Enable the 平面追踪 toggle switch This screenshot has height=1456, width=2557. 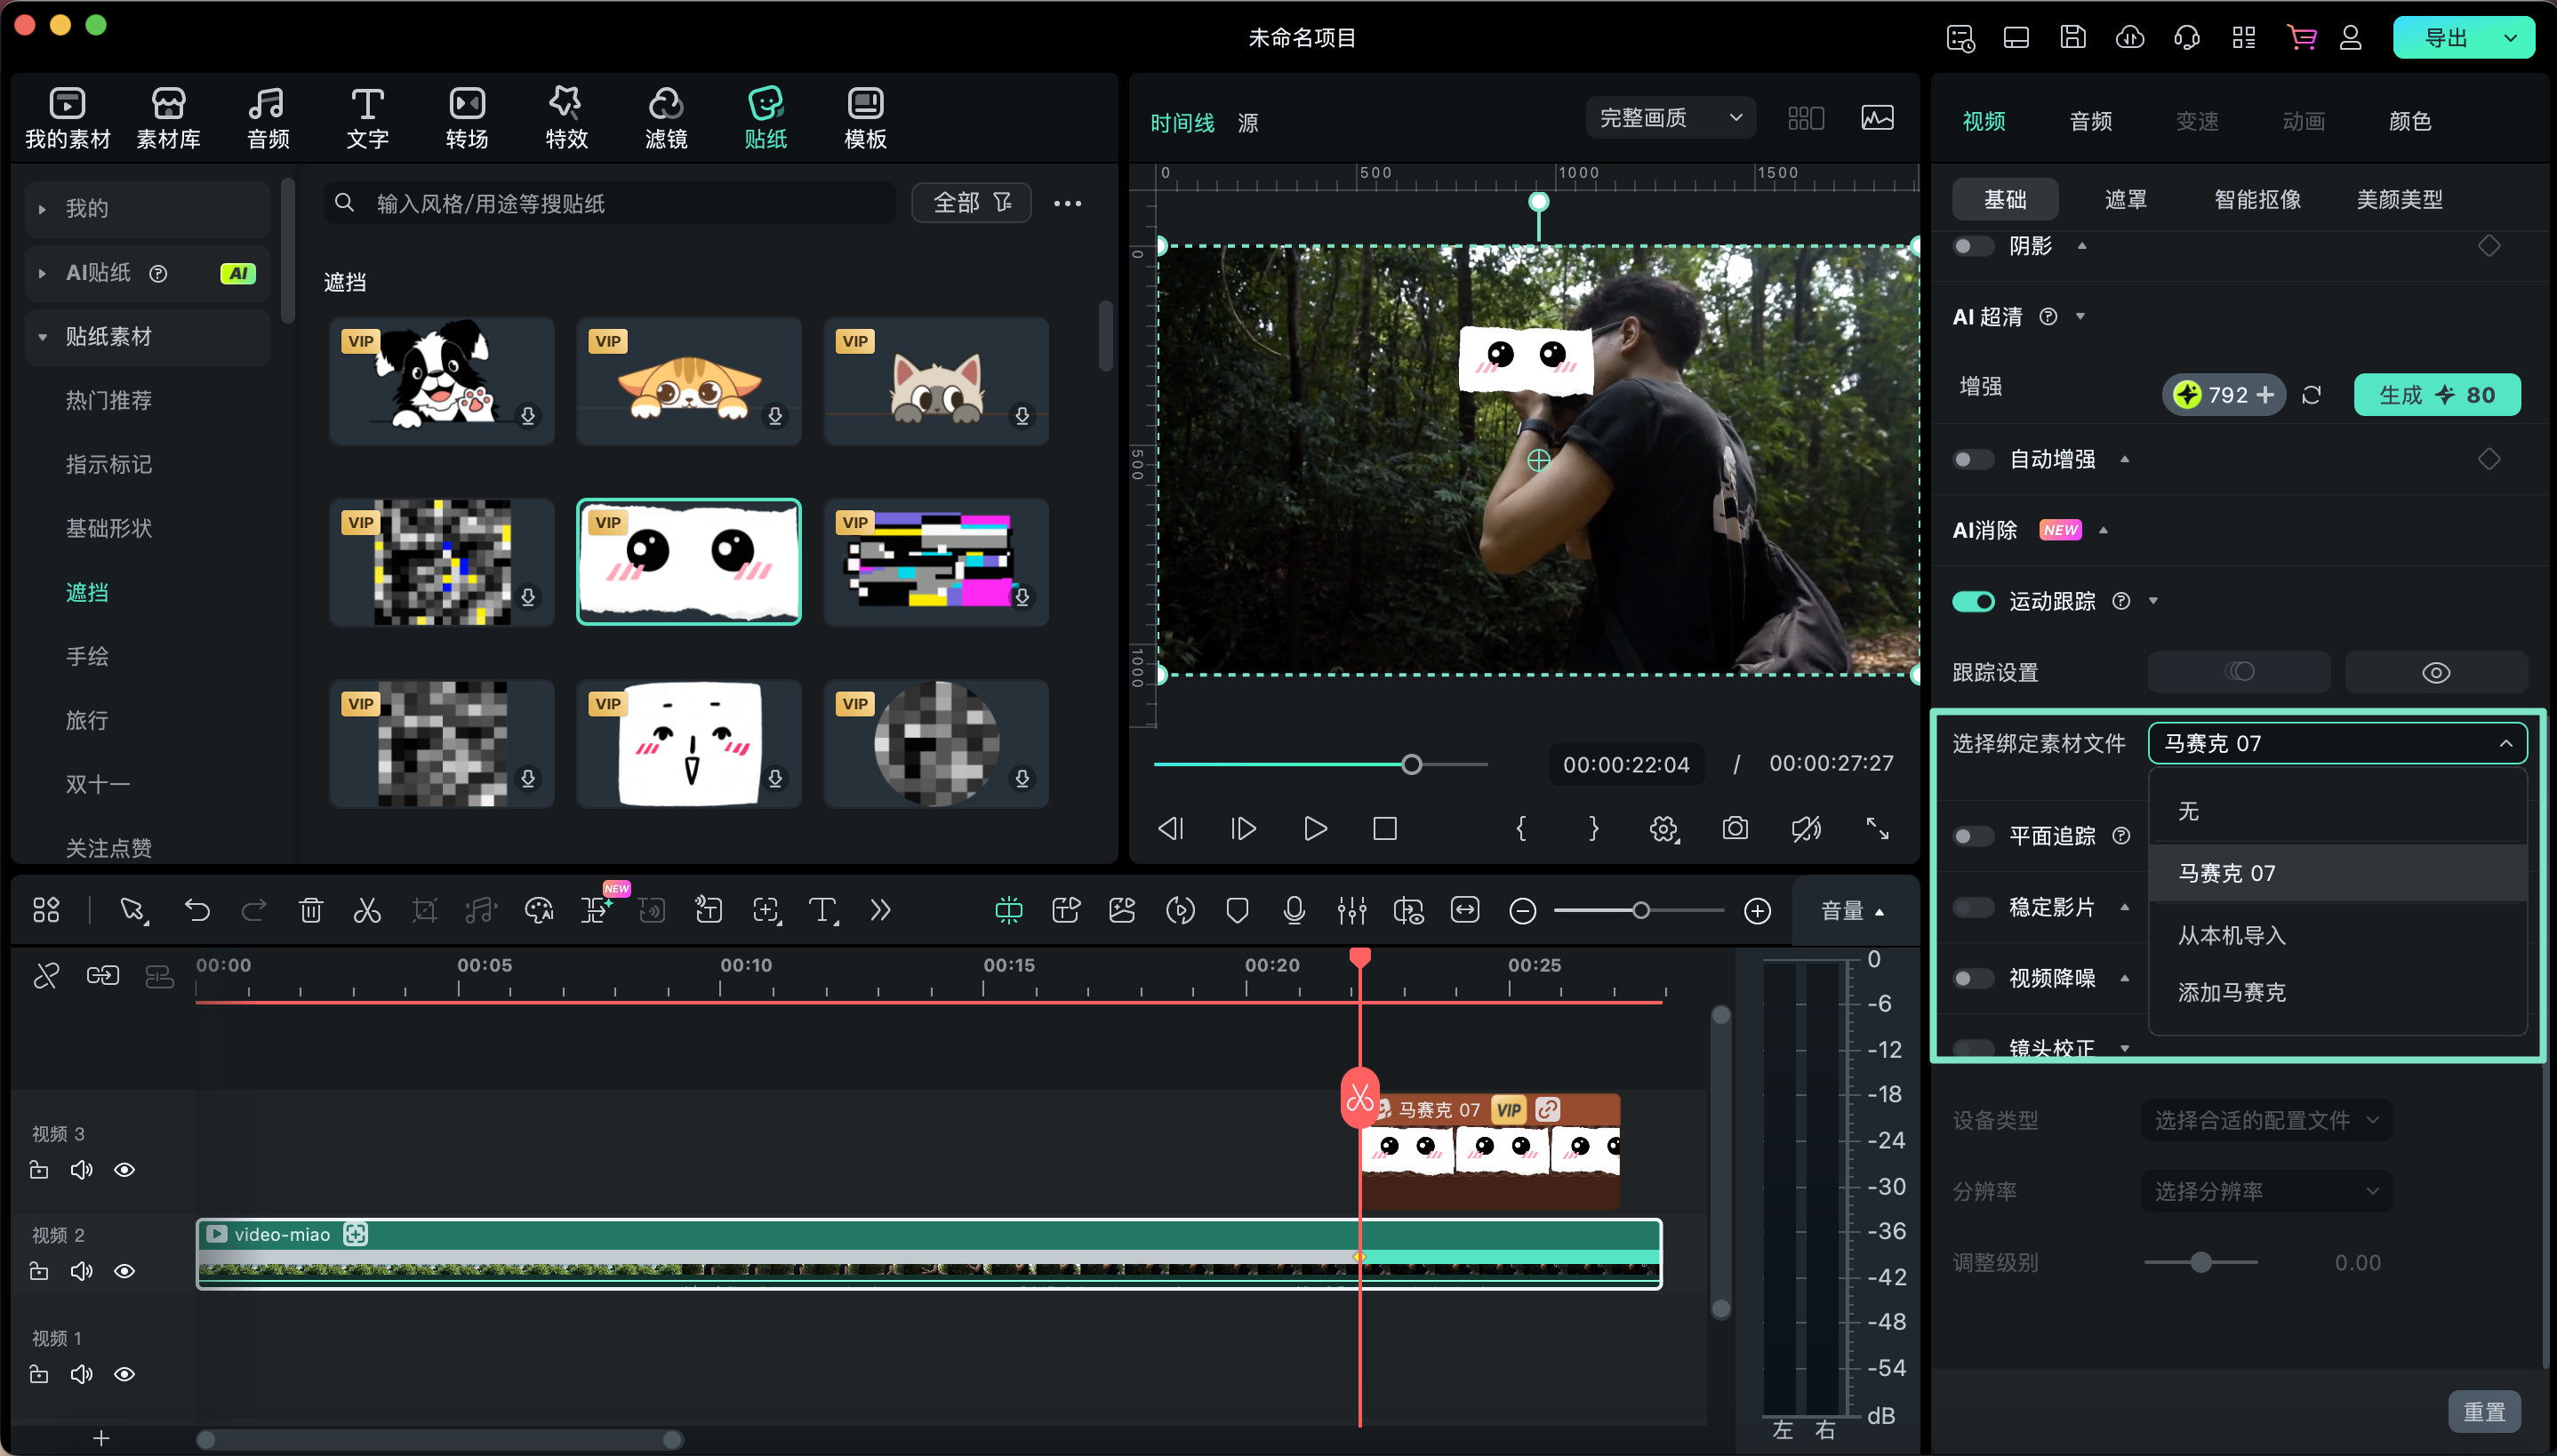click(1973, 836)
